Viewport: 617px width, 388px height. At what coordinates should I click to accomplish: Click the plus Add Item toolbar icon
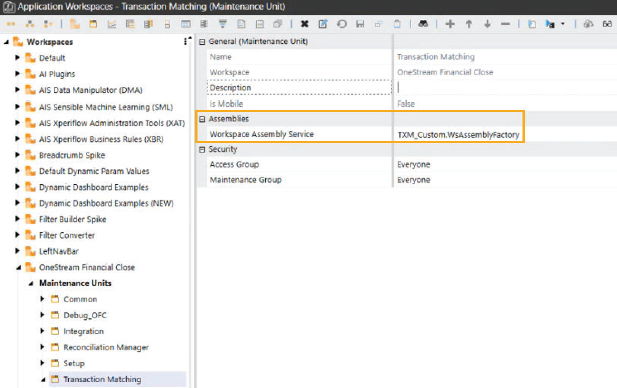click(450, 24)
